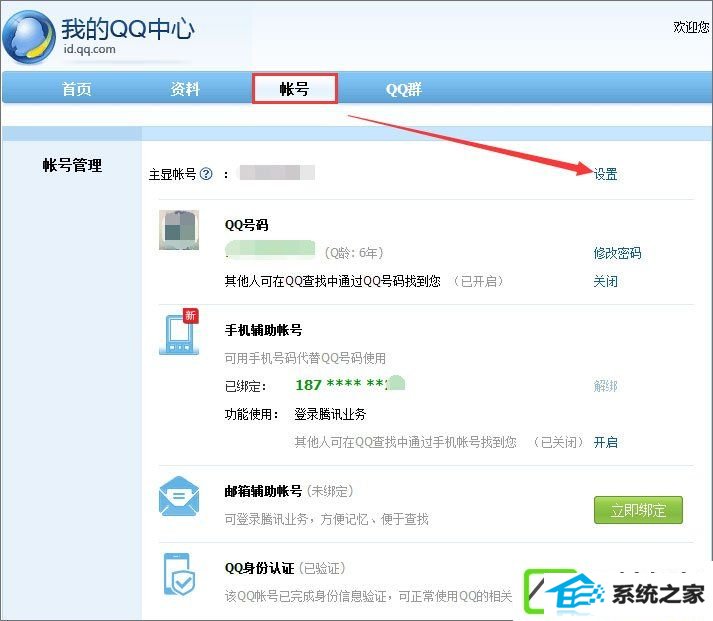Click the mobile phone 手机辅助帐号 icon
Screen dimensions: 713x621
tap(179, 331)
